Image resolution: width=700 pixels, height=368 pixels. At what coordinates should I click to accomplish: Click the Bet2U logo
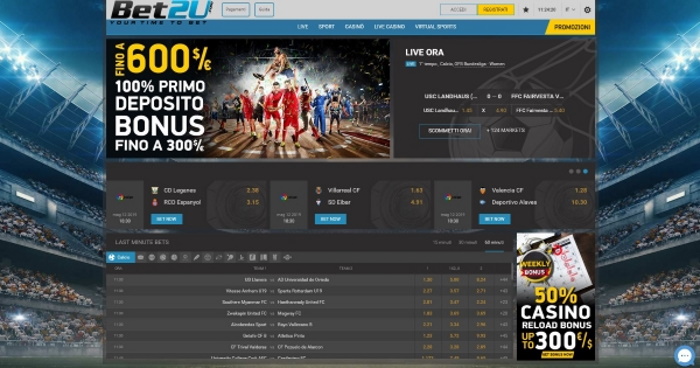(161, 12)
